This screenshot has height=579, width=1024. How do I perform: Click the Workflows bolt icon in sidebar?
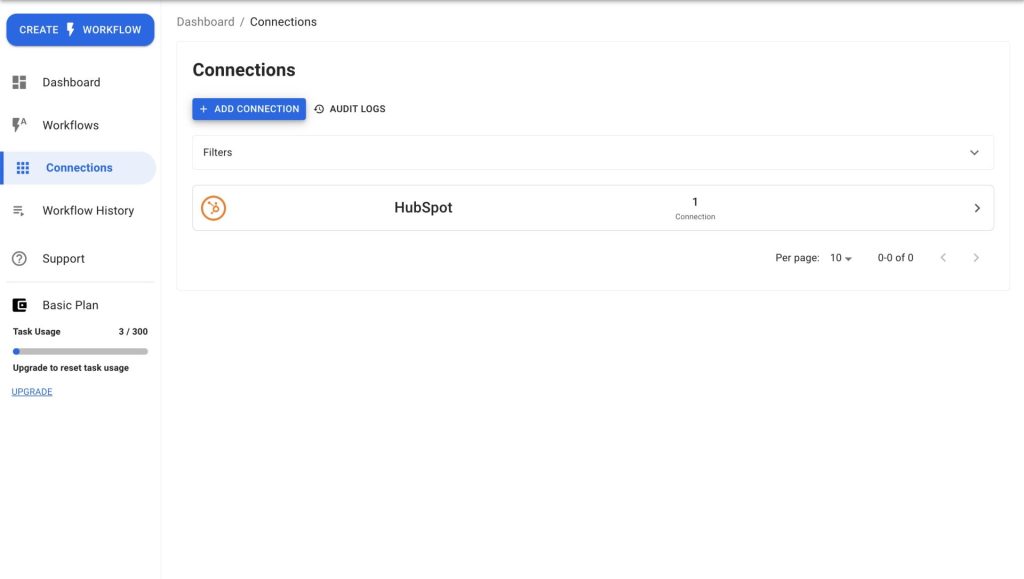coord(20,125)
